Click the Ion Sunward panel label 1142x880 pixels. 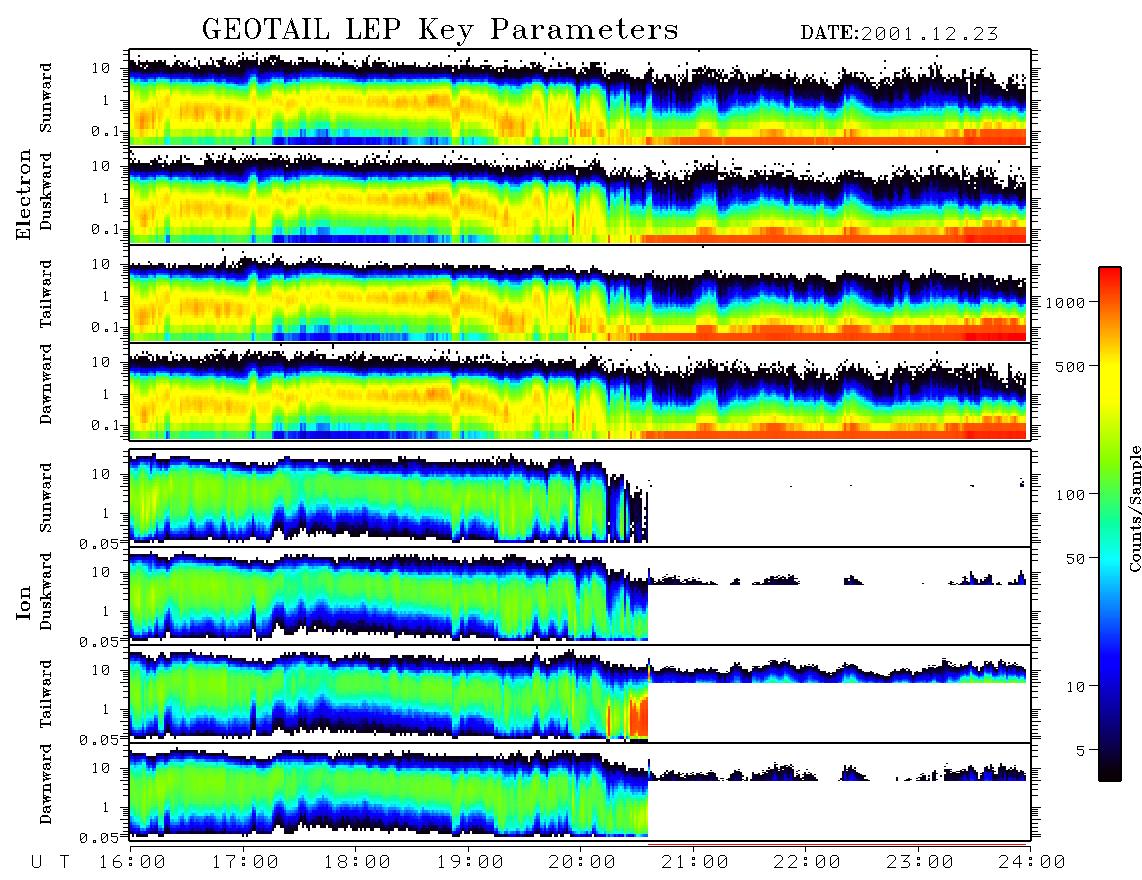[46, 497]
